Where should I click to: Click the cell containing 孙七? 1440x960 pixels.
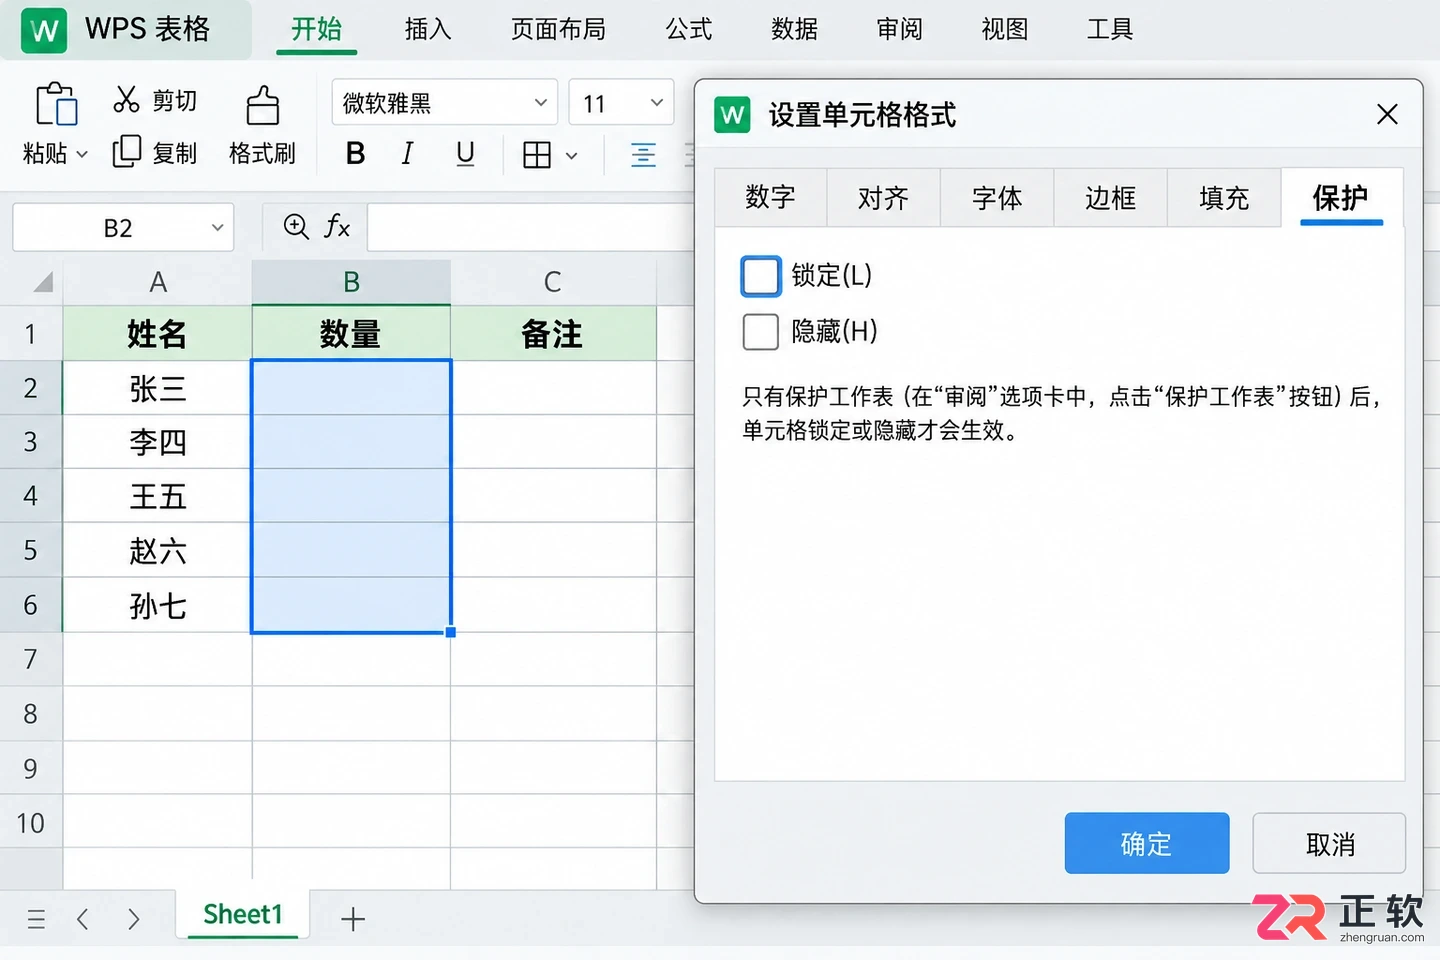point(157,605)
